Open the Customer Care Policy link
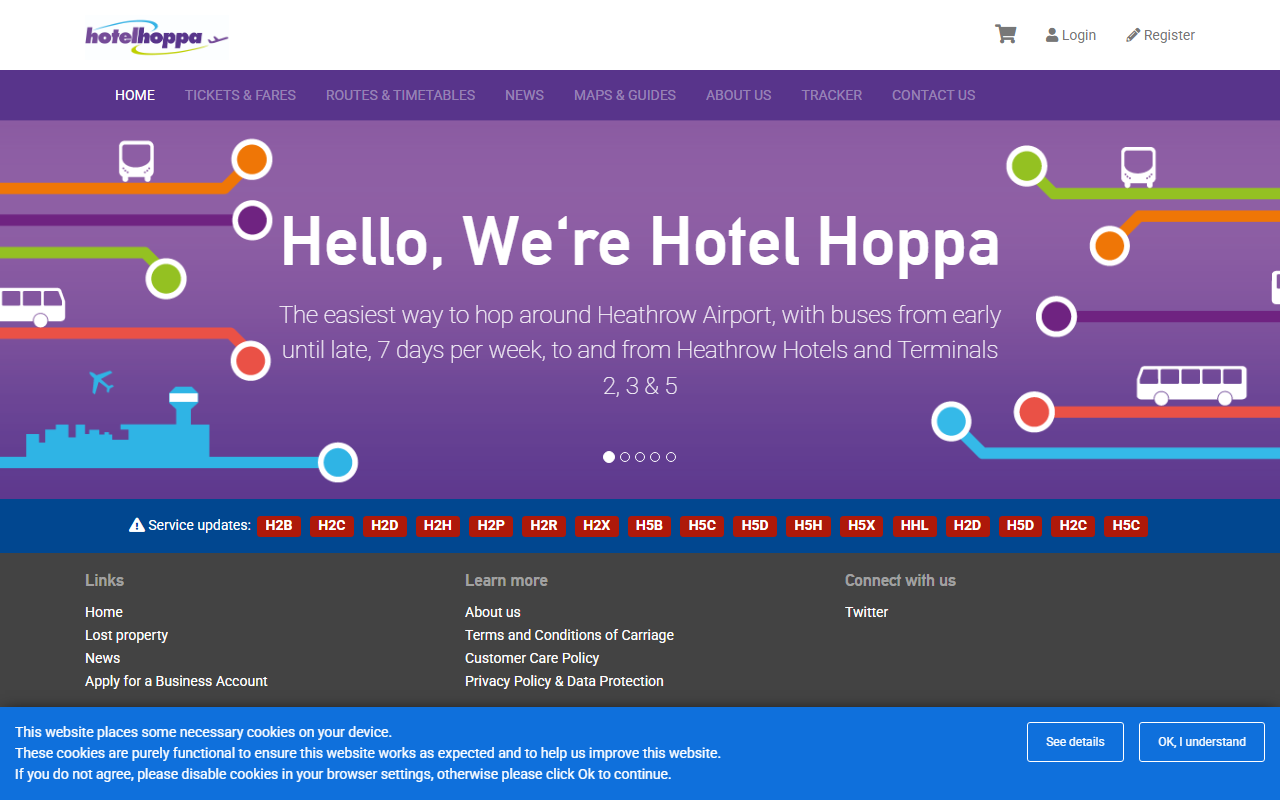Image resolution: width=1280 pixels, height=800 pixels. pyautogui.click(x=532, y=658)
